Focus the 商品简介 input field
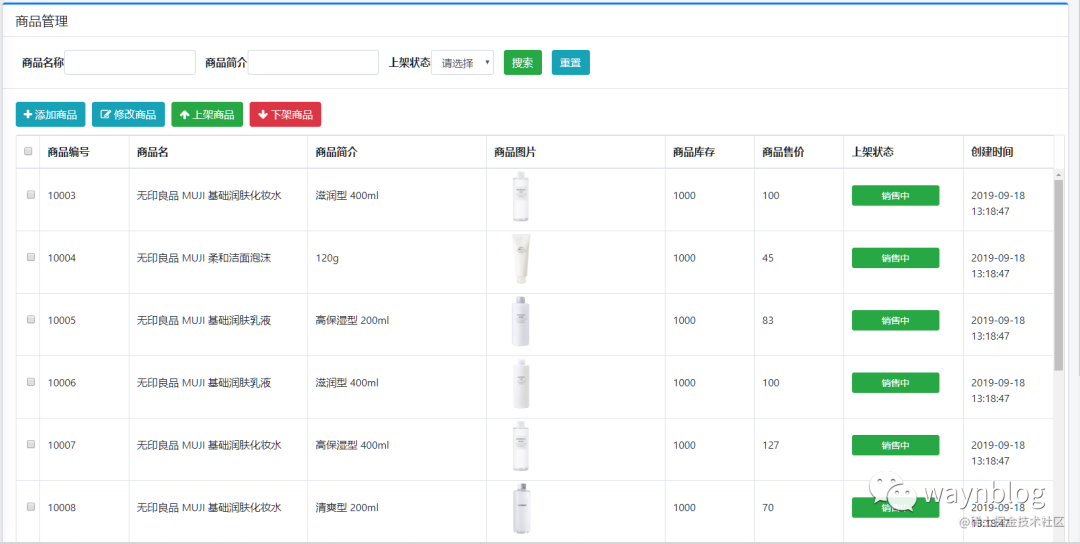1080x544 pixels. tap(313, 62)
